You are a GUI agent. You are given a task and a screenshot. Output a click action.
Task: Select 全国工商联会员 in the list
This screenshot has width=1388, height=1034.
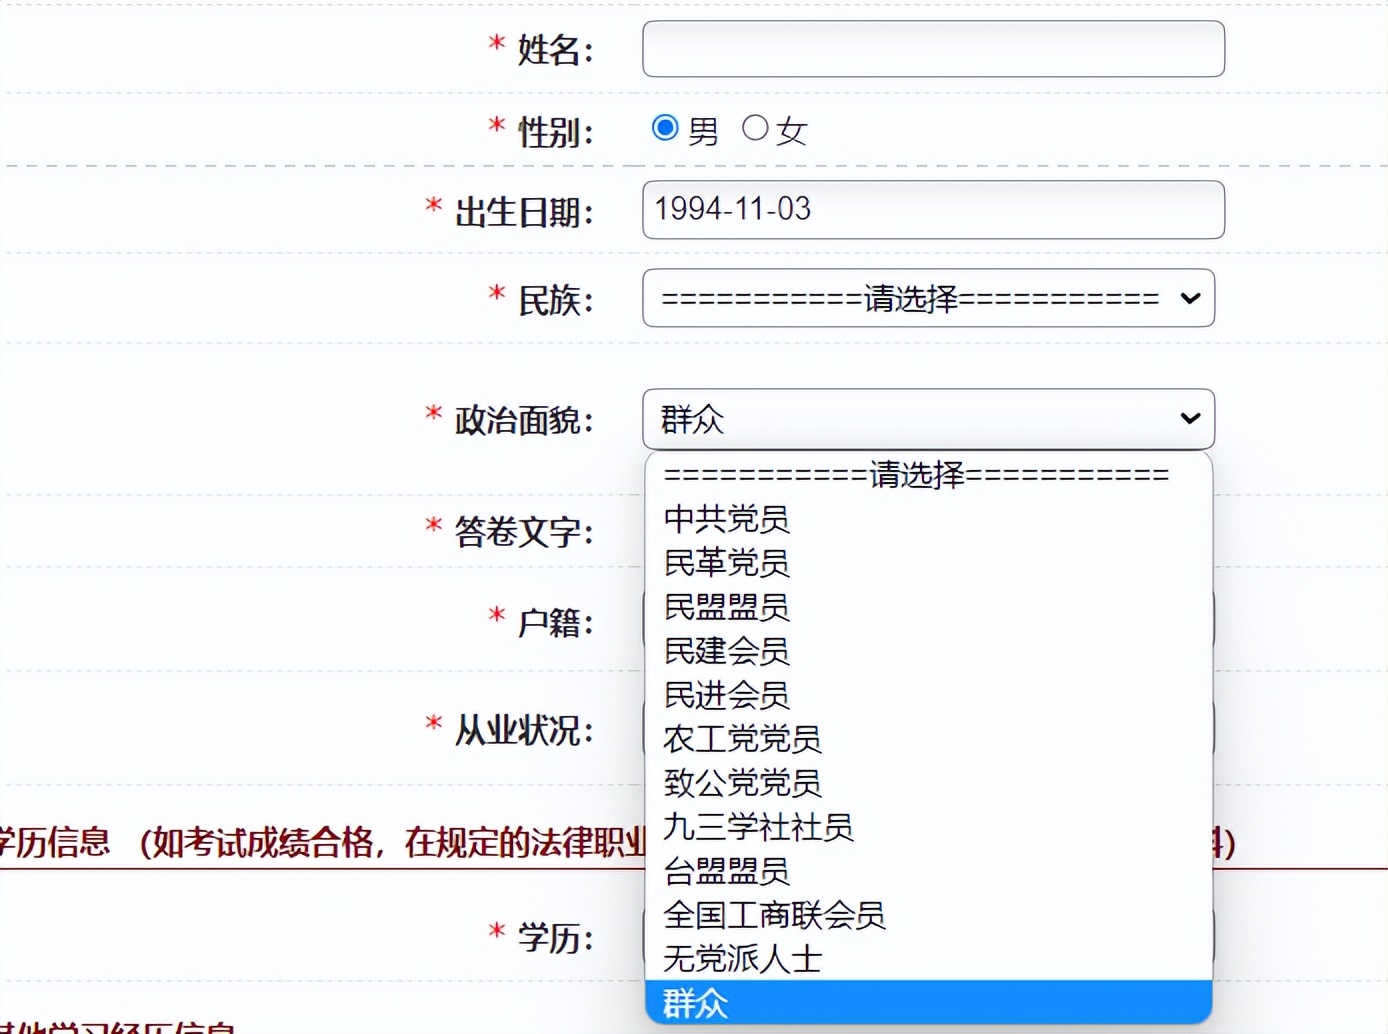(774, 916)
